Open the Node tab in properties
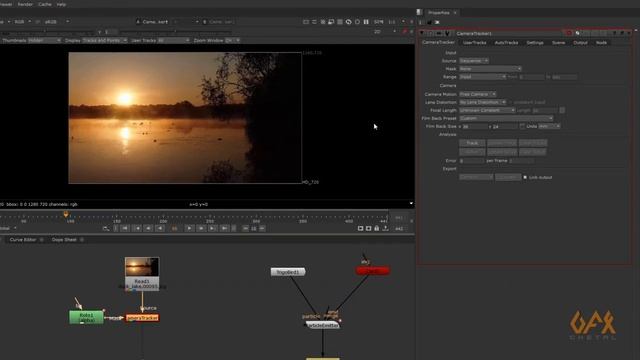The width and height of the screenshot is (640, 360). point(601,42)
